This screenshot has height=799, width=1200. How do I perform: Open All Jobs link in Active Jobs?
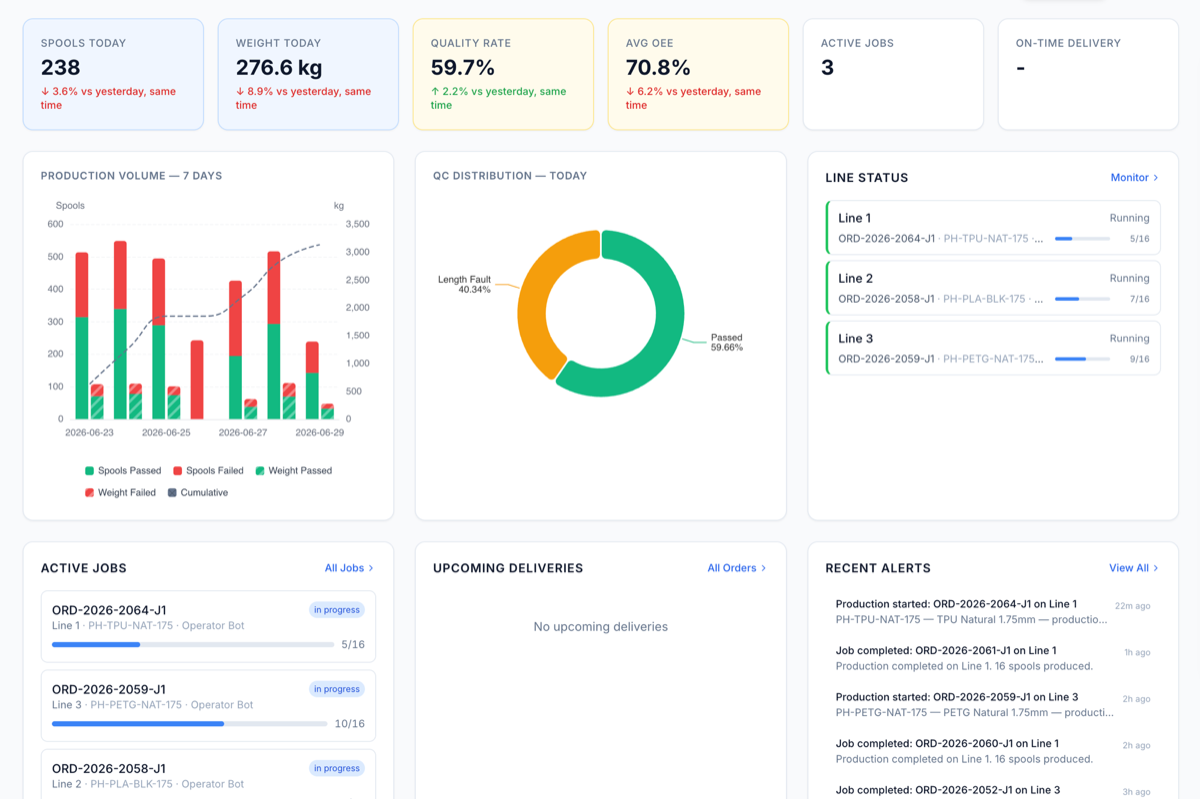click(349, 568)
